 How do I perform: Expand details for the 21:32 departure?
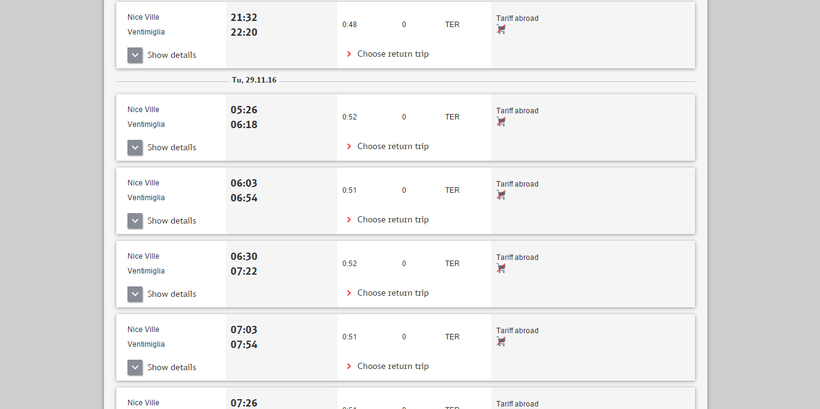135,55
